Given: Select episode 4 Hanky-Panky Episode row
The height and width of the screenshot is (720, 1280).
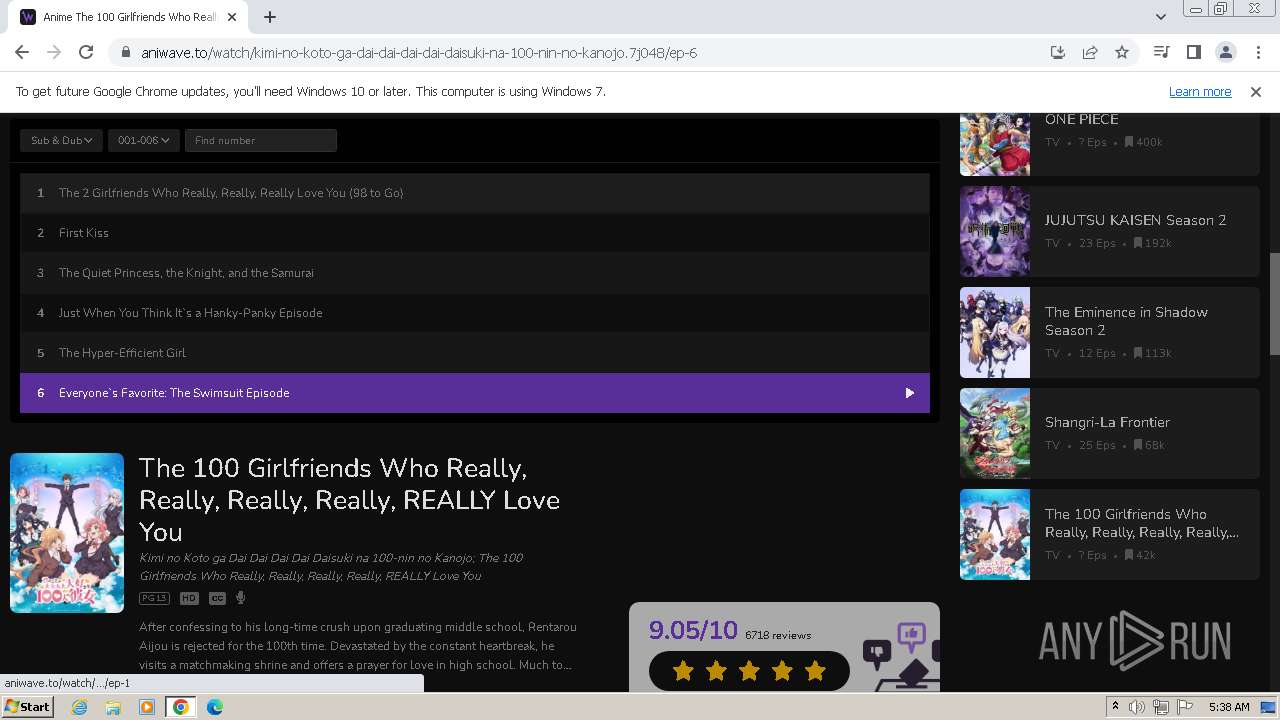Looking at the screenshot, I should click(x=475, y=313).
